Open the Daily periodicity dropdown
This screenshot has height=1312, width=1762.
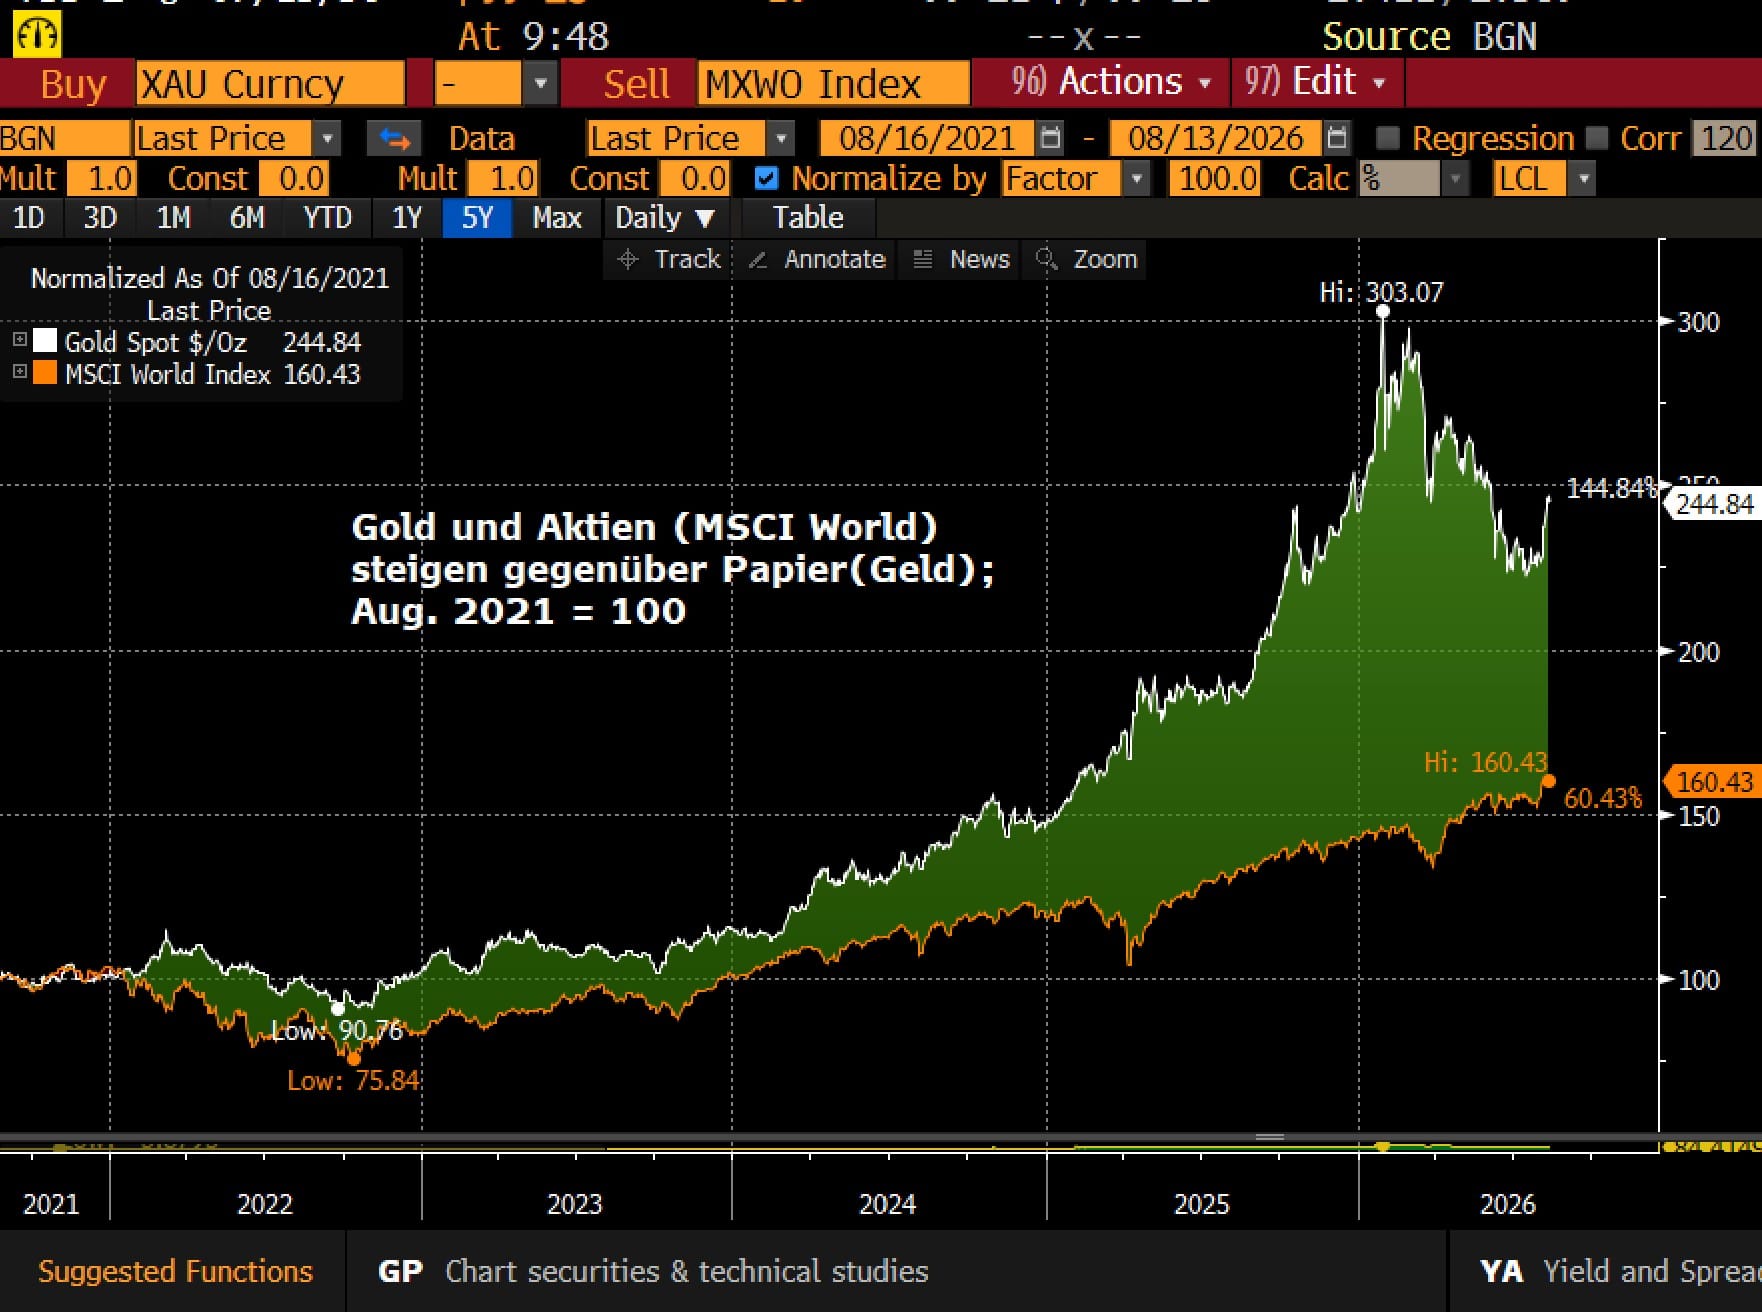tap(665, 218)
